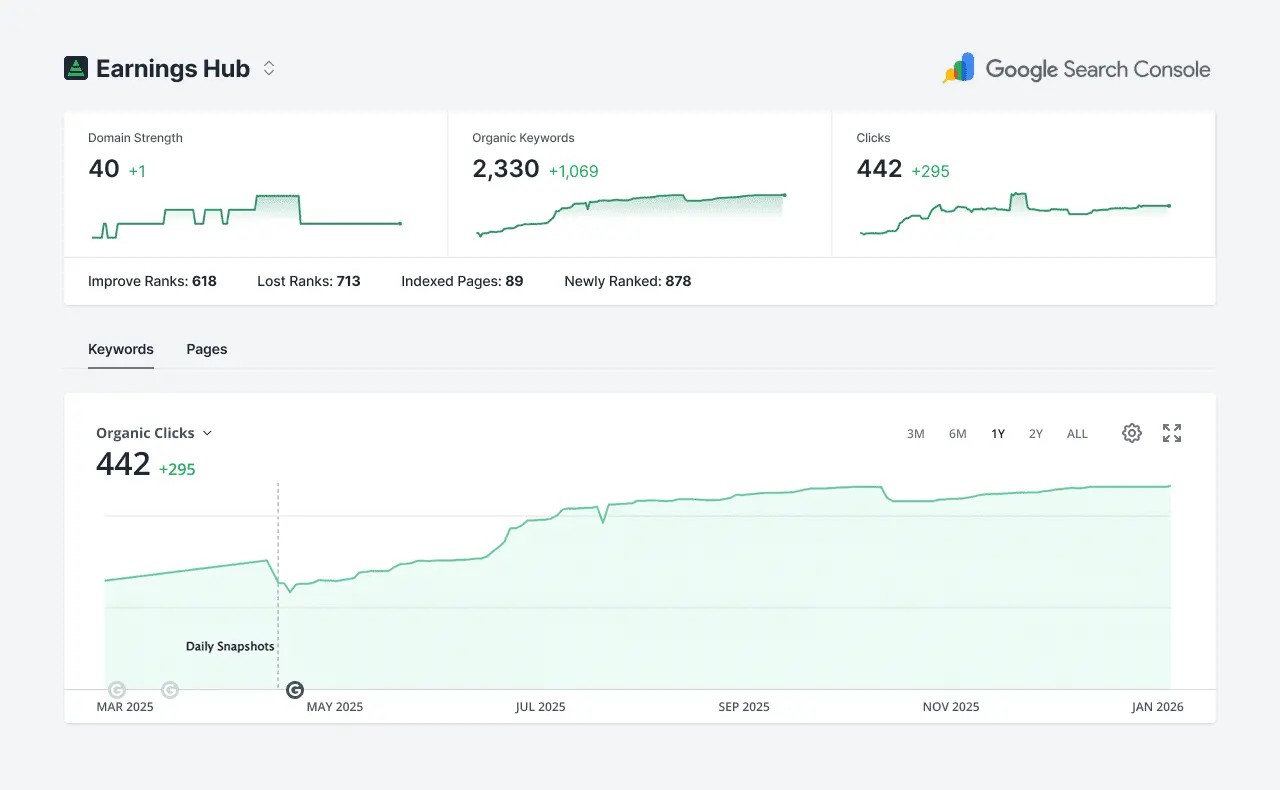Click the Earnings Hub green logo icon
Viewport: 1280px width, 790px height.
click(76, 68)
